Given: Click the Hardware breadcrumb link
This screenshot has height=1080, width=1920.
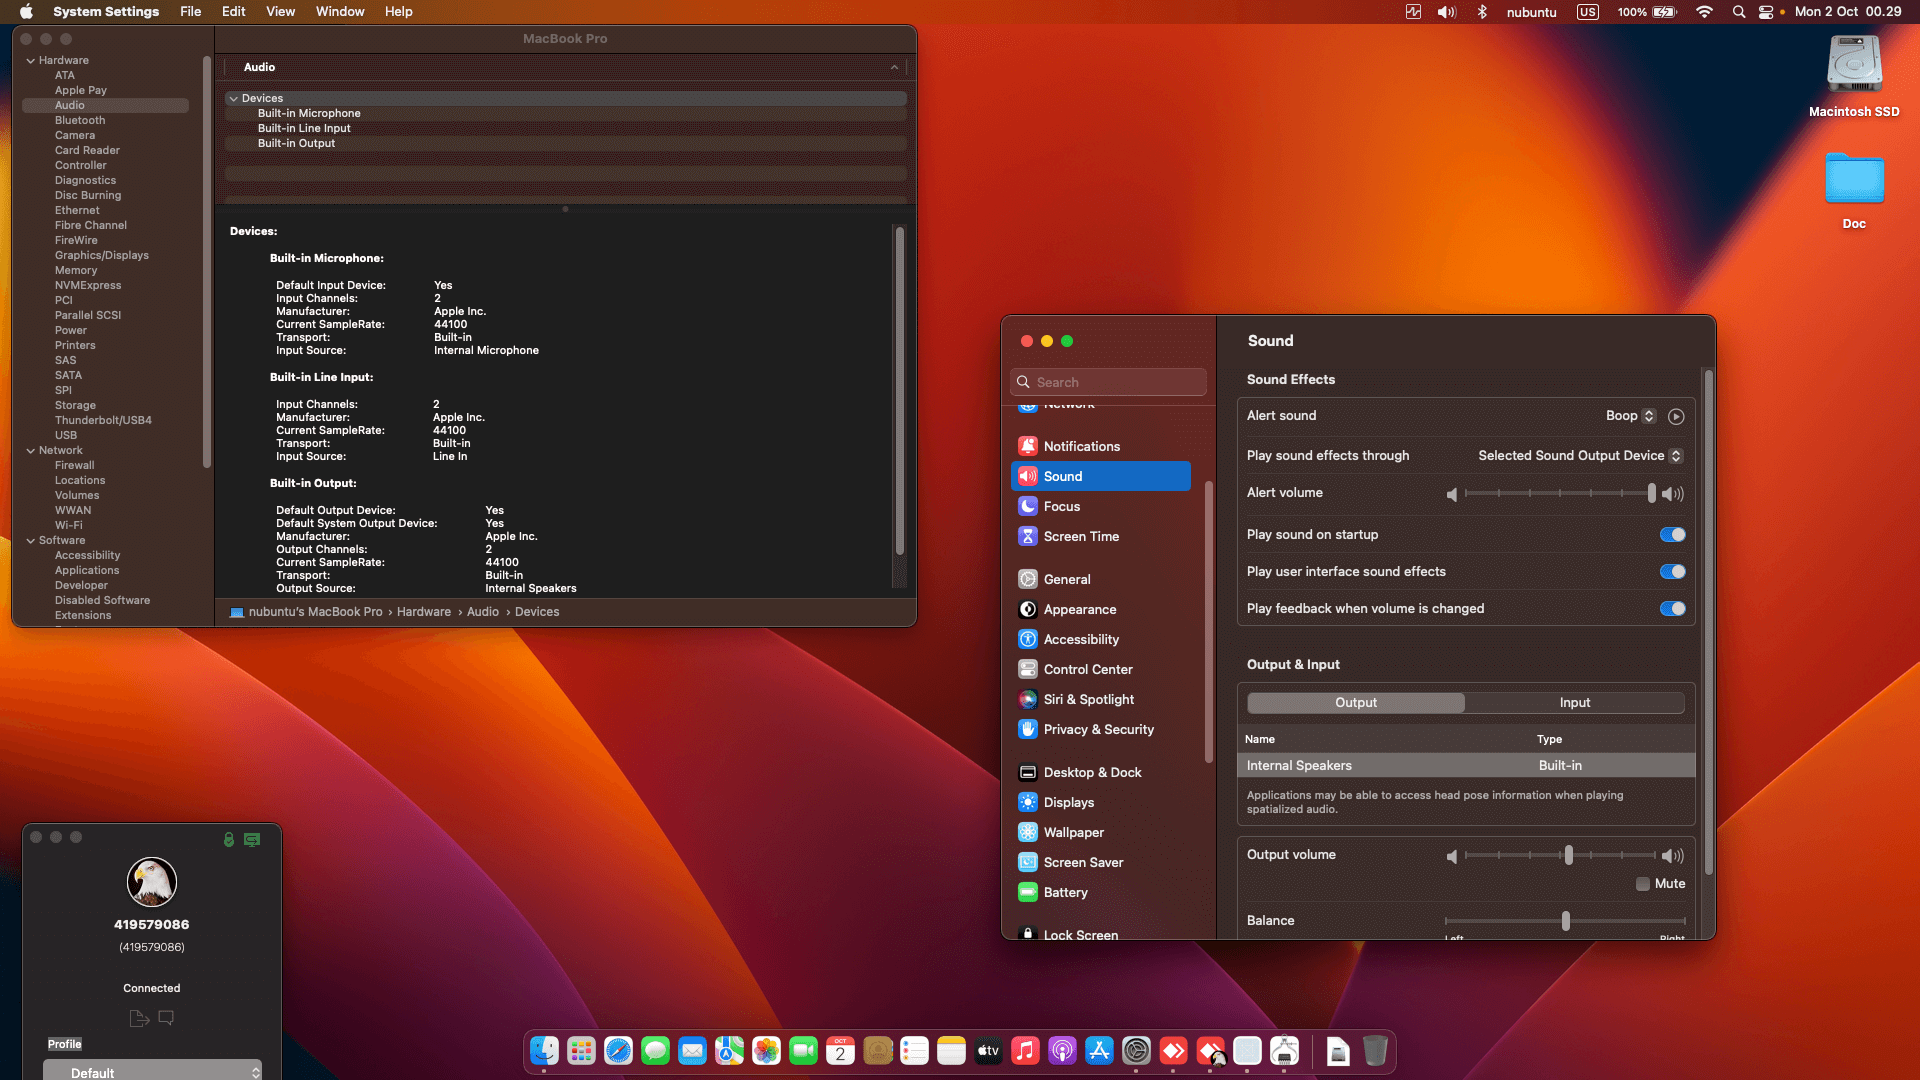Looking at the screenshot, I should click(x=424, y=611).
